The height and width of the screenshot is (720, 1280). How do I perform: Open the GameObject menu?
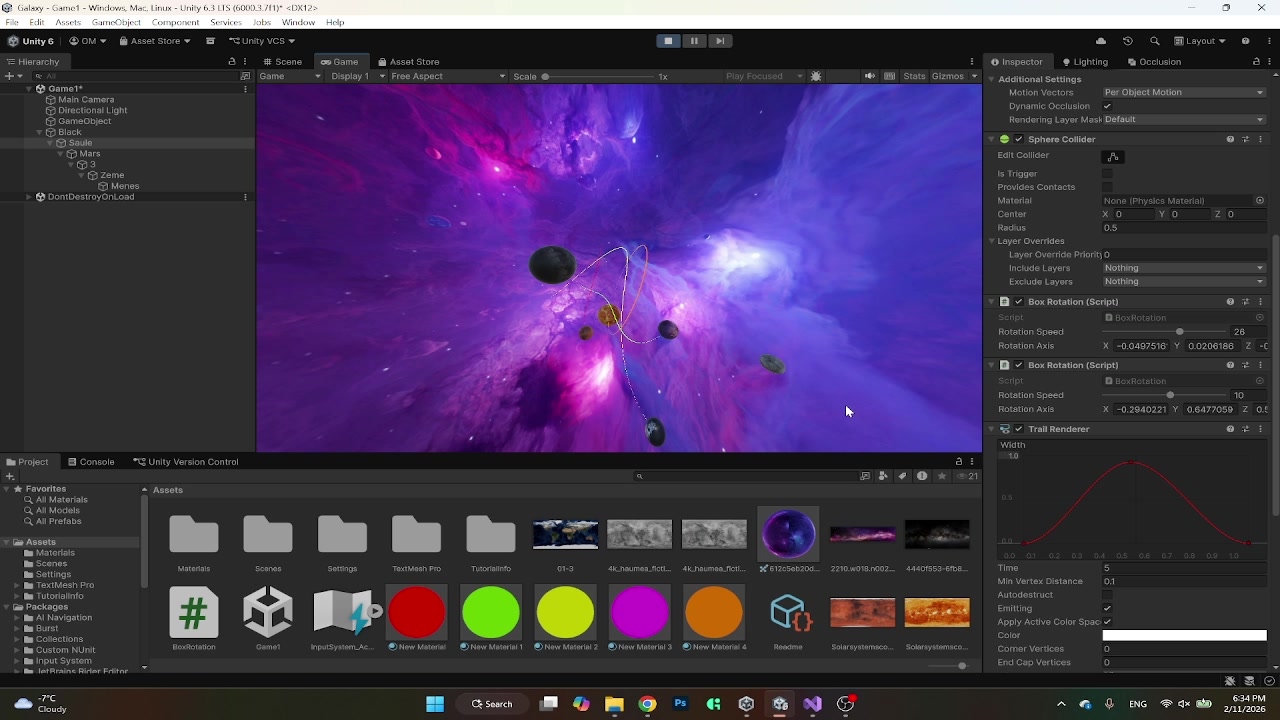(116, 22)
